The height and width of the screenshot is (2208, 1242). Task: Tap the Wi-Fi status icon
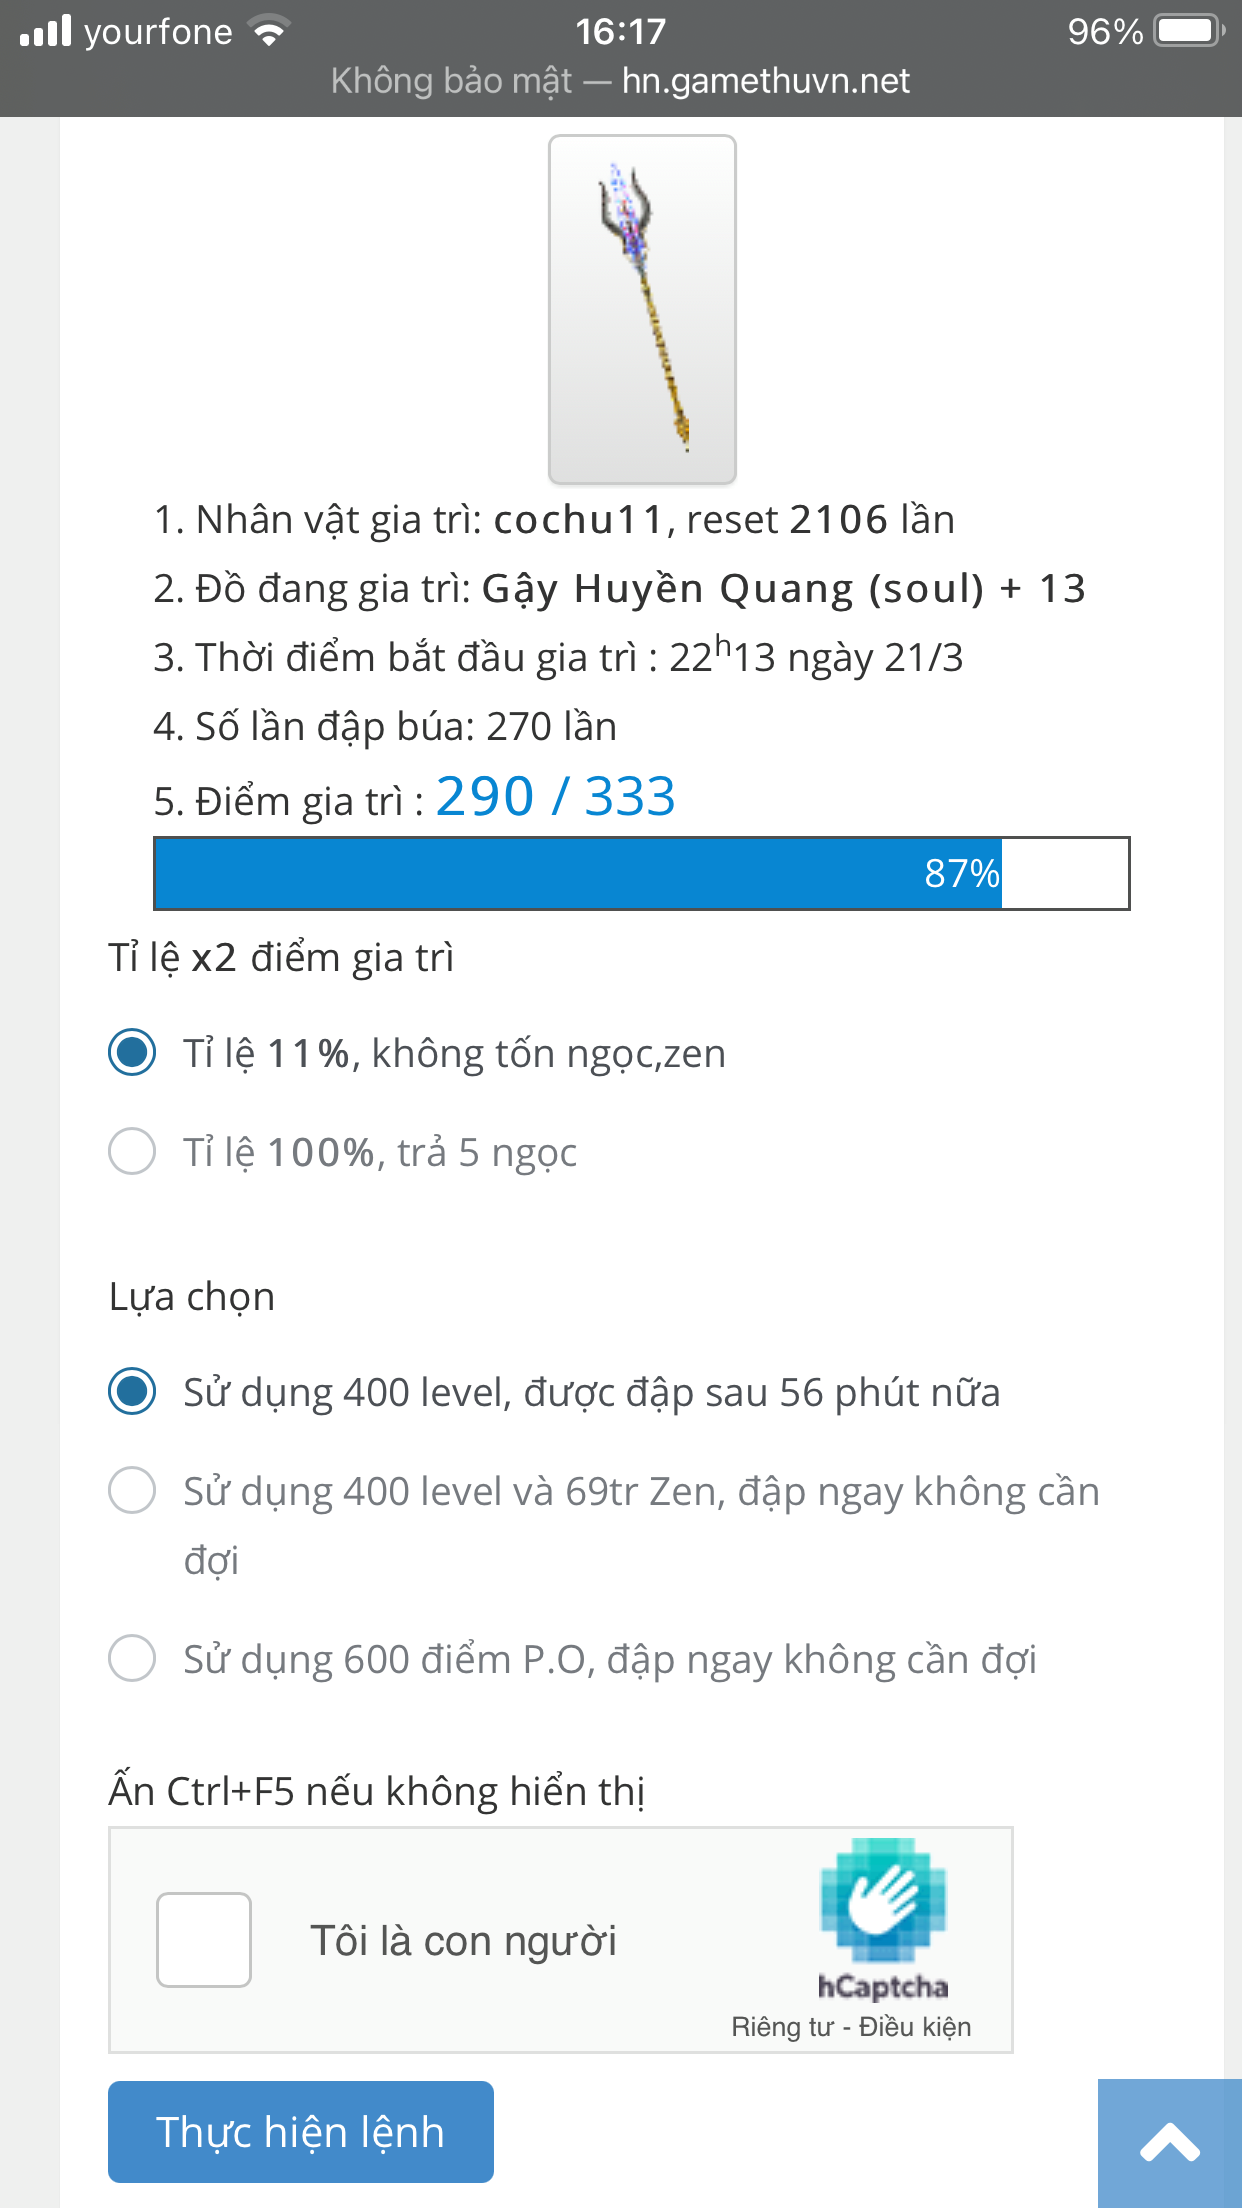click(268, 32)
